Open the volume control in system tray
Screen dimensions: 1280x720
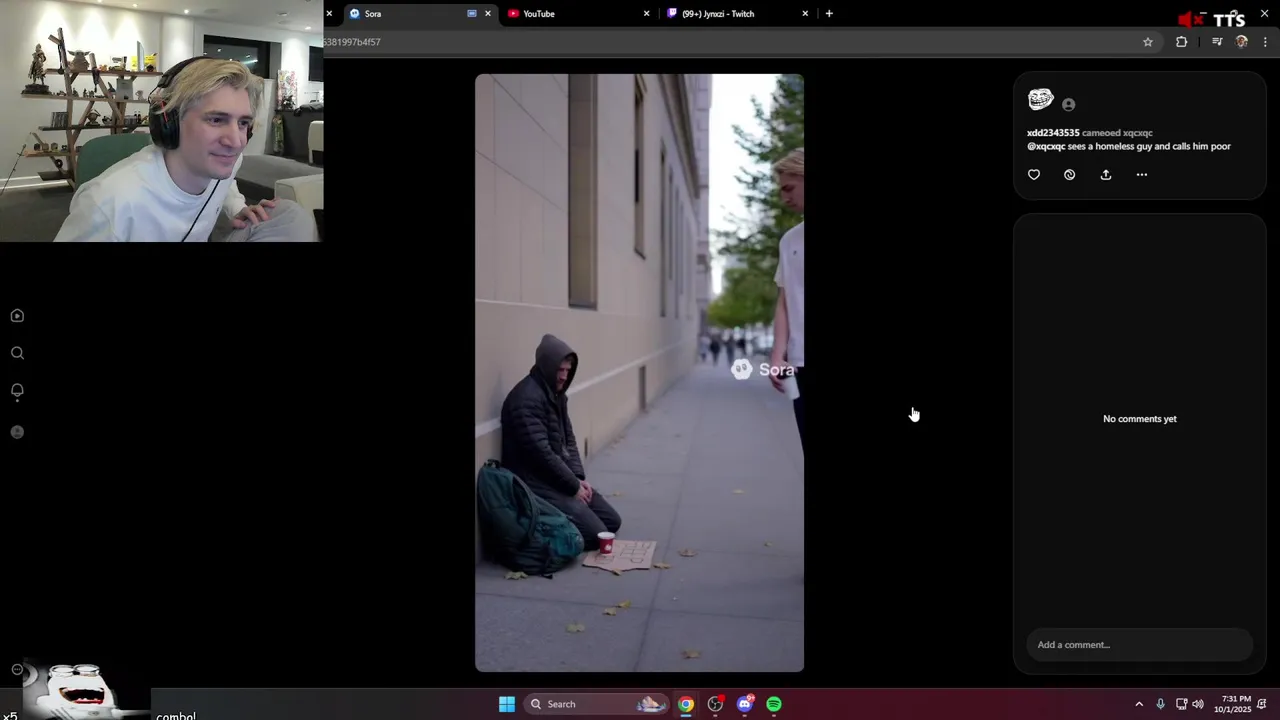tap(1198, 704)
